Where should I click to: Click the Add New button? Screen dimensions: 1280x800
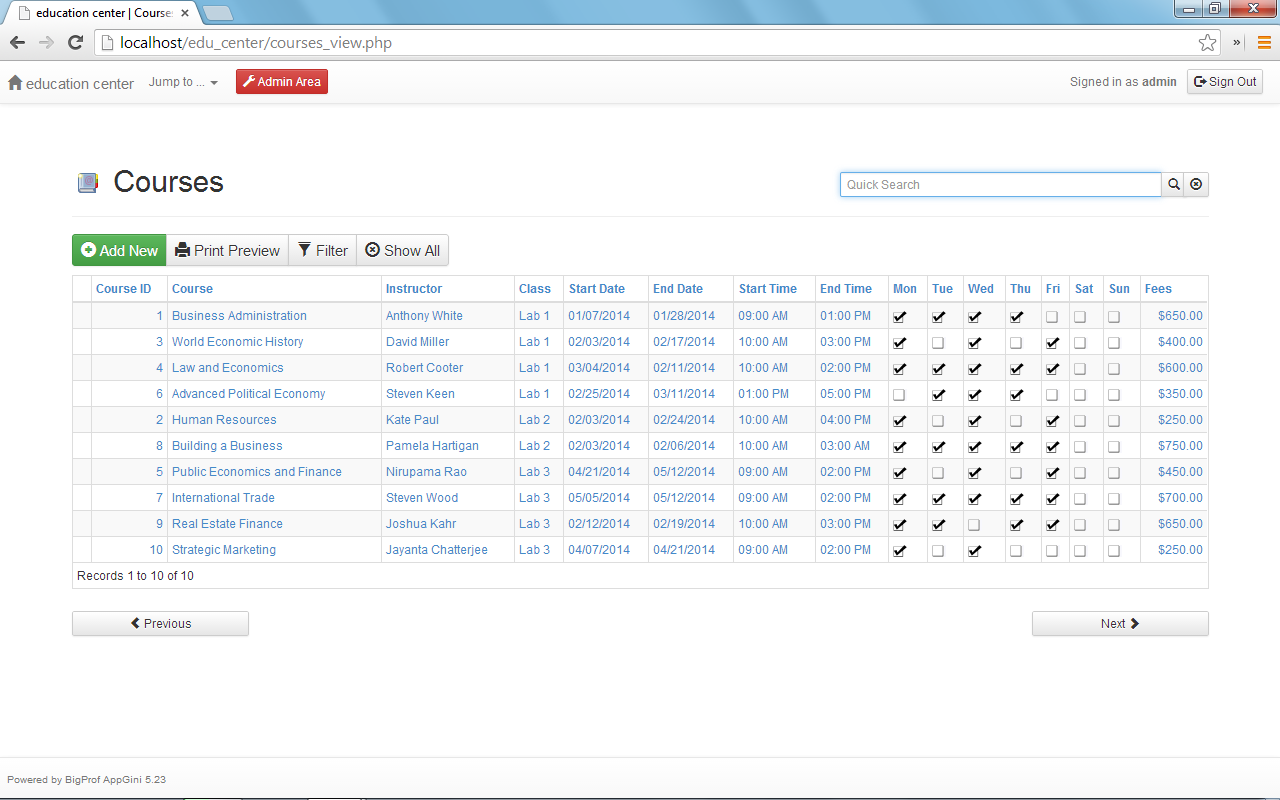coord(119,250)
